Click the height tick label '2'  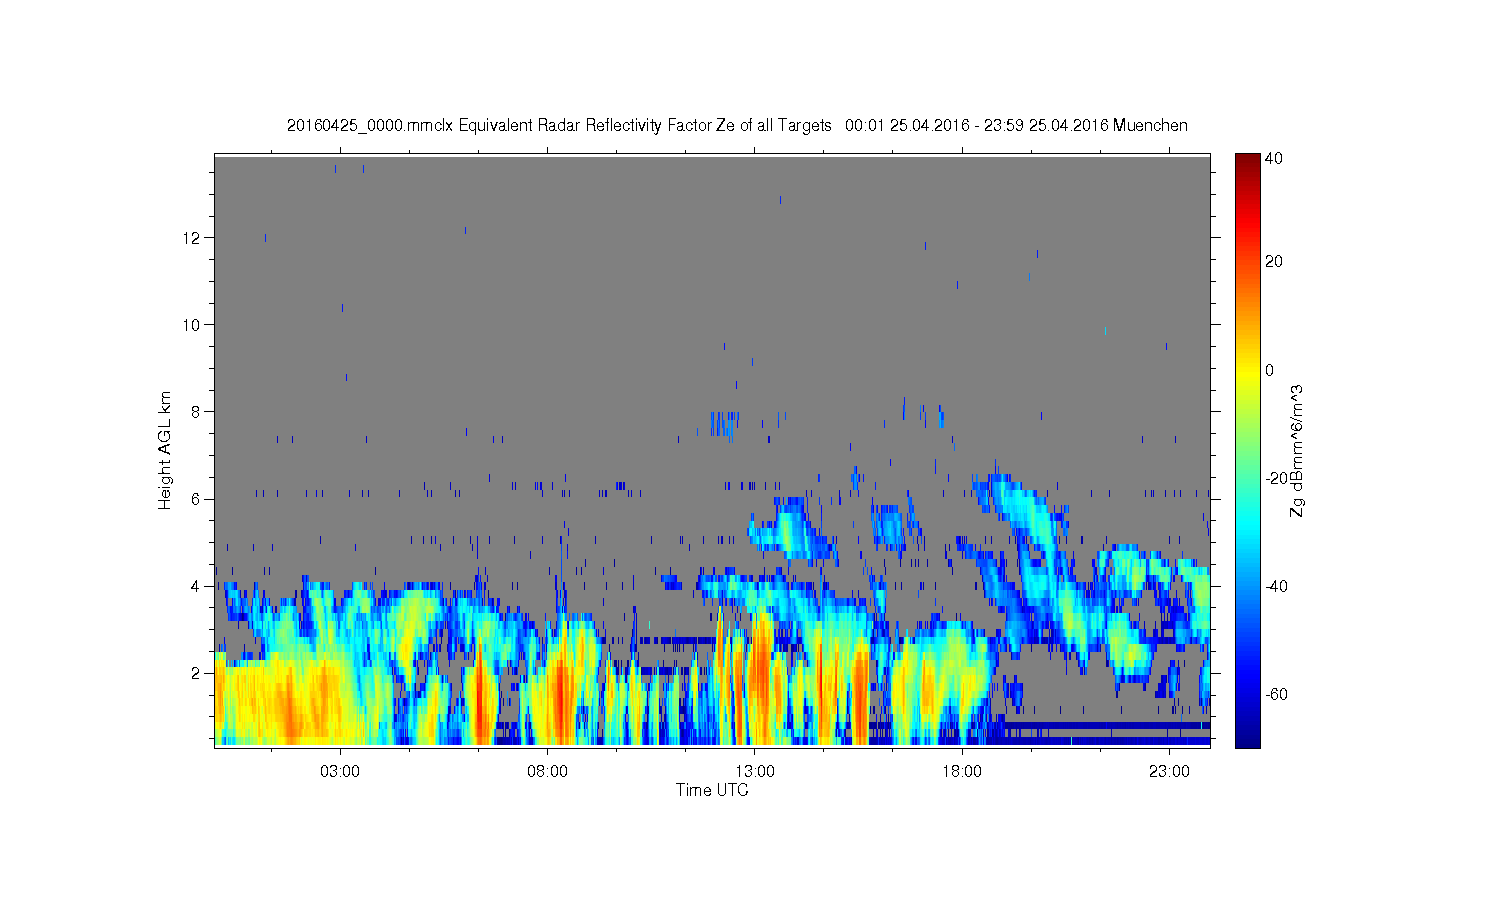click(197, 673)
